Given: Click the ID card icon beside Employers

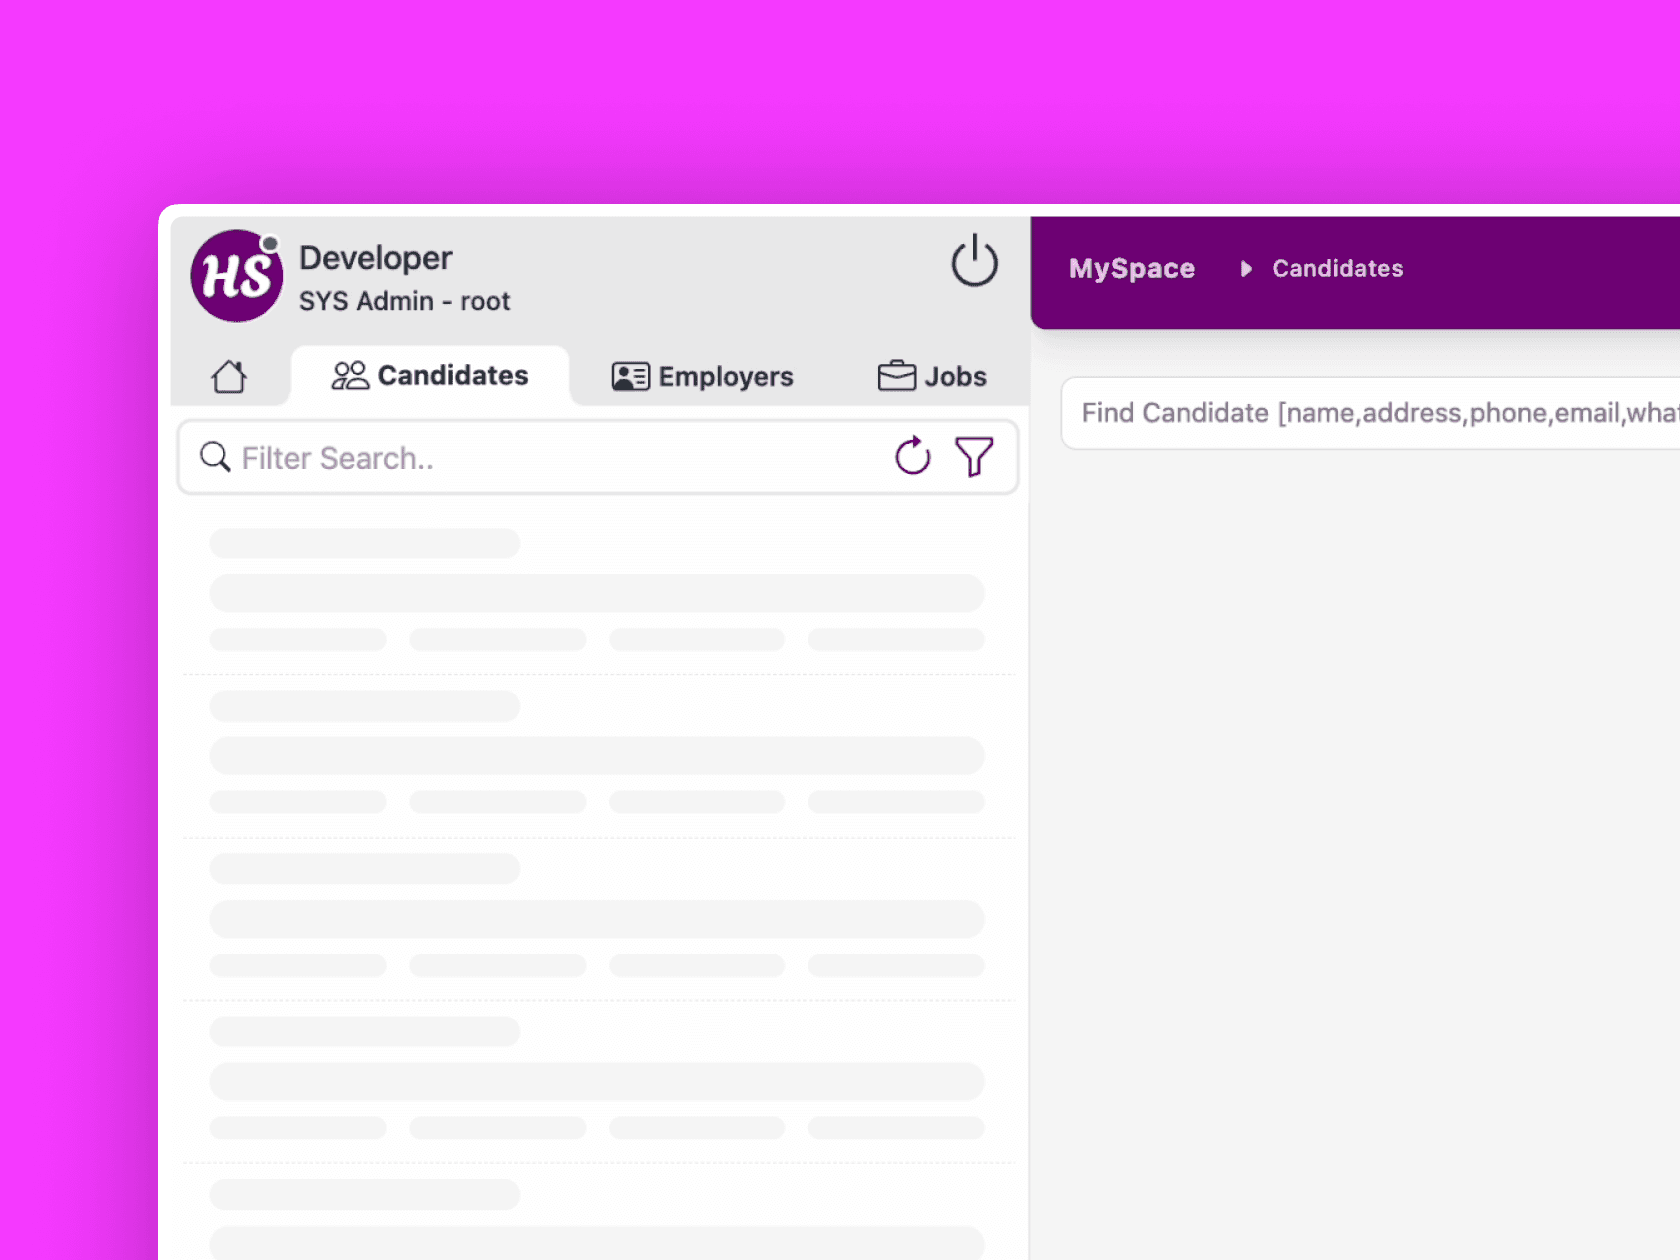Looking at the screenshot, I should click(x=630, y=377).
